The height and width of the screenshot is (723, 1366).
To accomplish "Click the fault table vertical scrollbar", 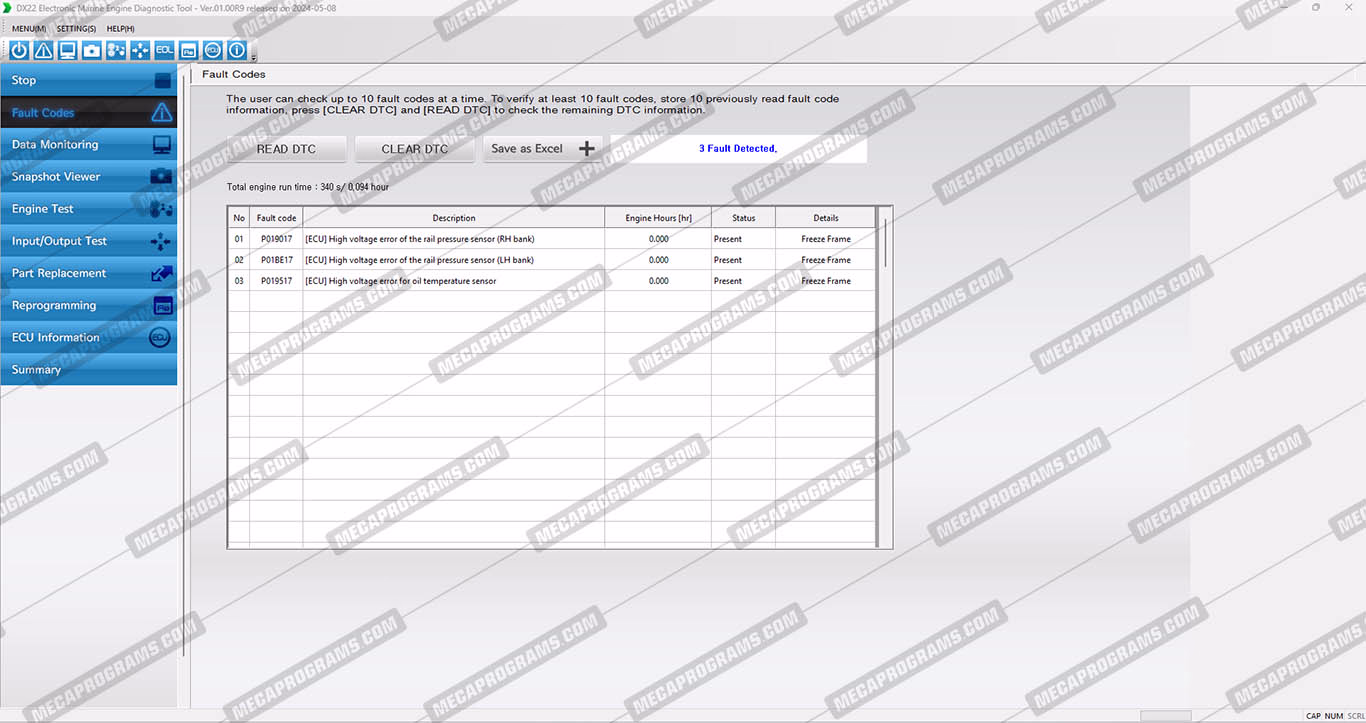I will tap(885, 241).
